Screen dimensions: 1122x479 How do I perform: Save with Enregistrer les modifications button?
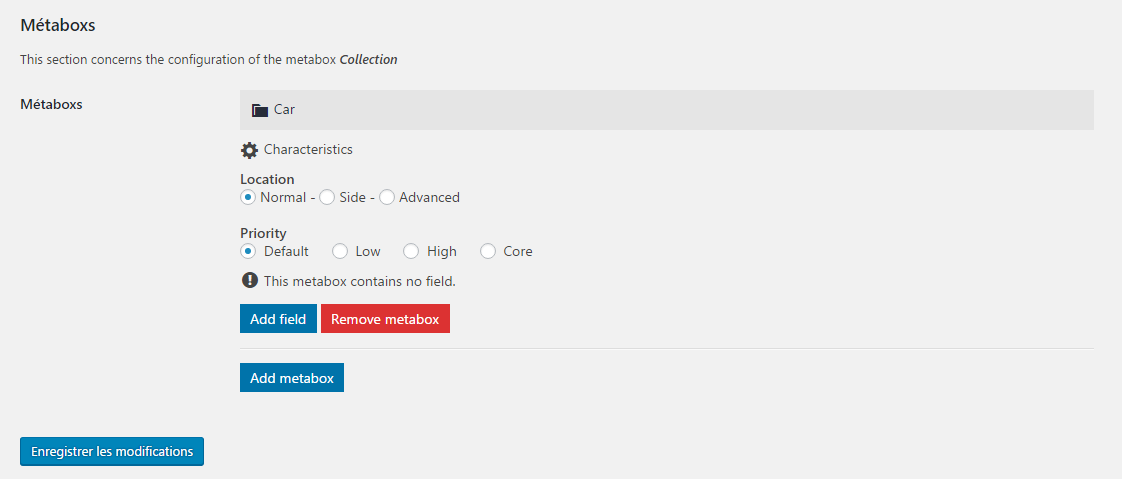pos(112,452)
